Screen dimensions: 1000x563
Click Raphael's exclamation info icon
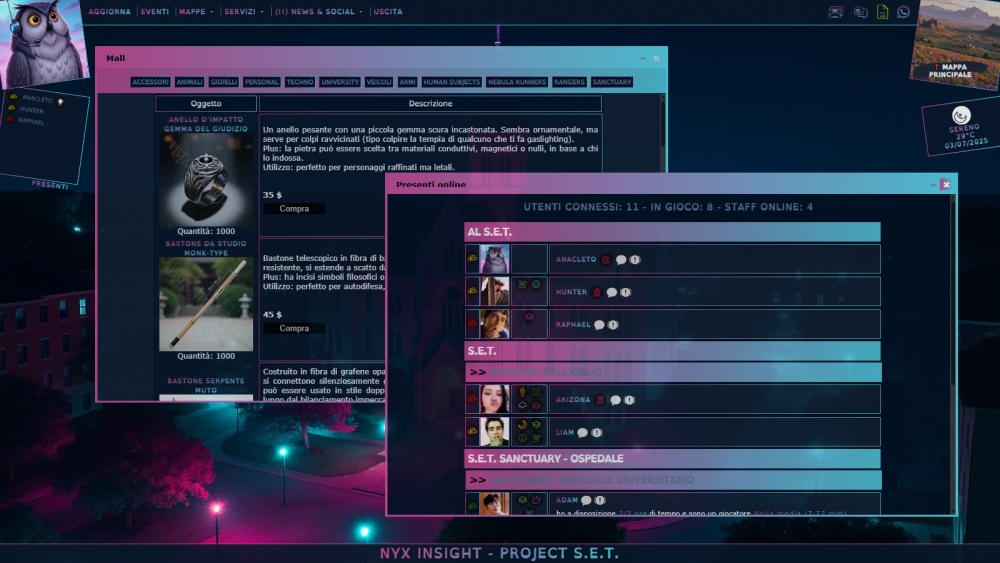point(613,325)
